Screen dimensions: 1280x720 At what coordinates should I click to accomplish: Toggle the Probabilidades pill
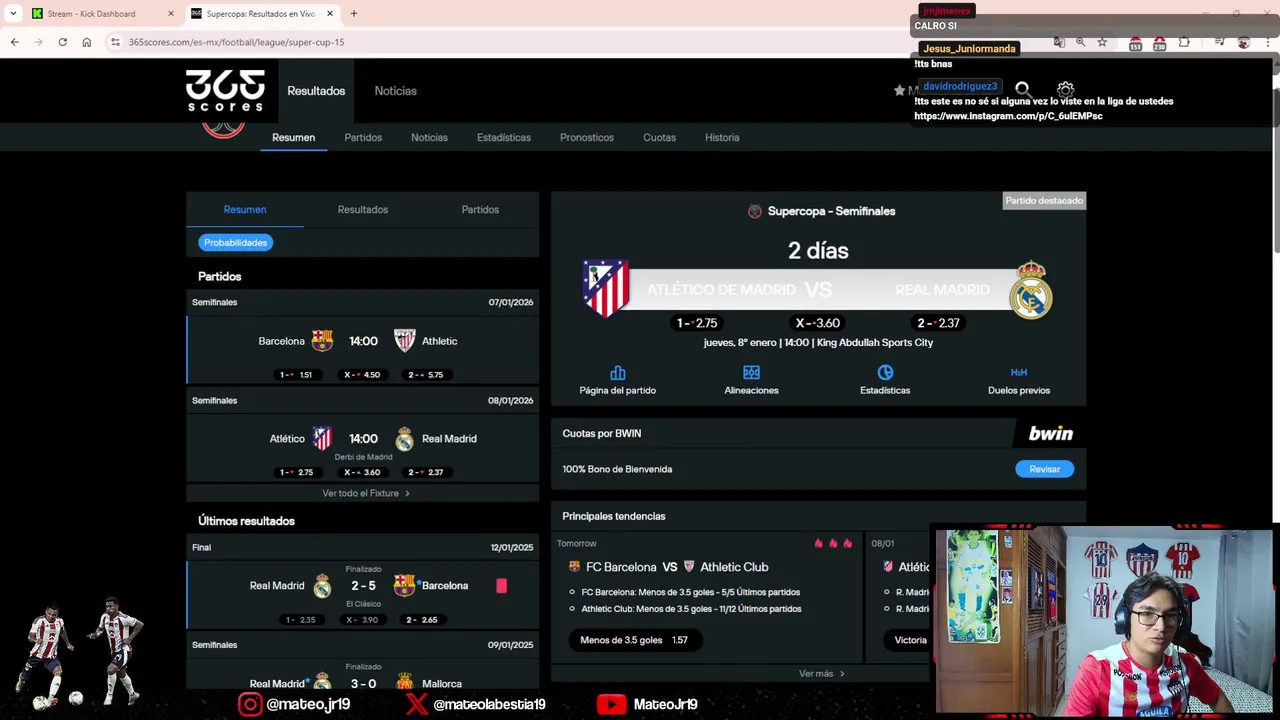236,242
